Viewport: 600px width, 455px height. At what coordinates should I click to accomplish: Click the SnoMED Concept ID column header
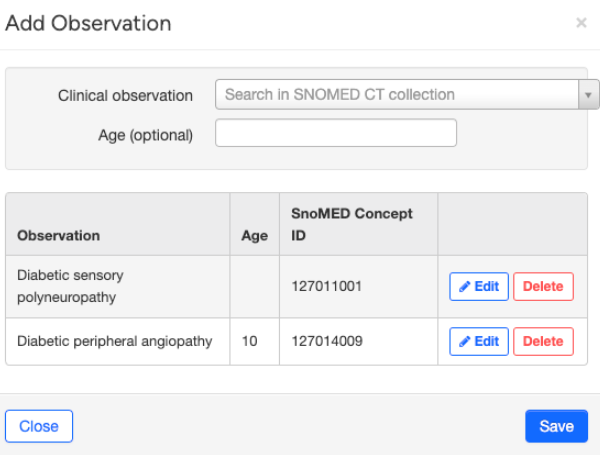coord(351,224)
